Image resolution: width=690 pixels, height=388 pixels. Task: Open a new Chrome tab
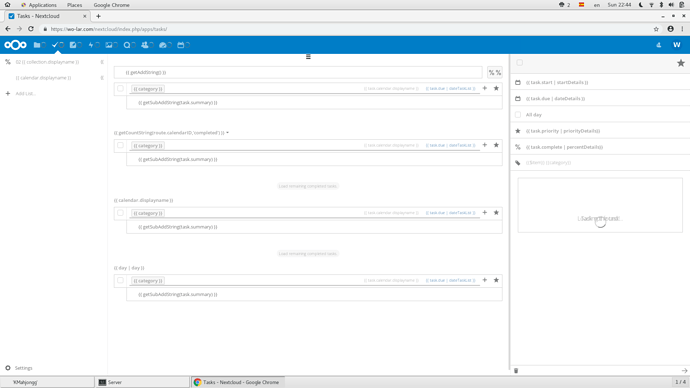point(98,16)
